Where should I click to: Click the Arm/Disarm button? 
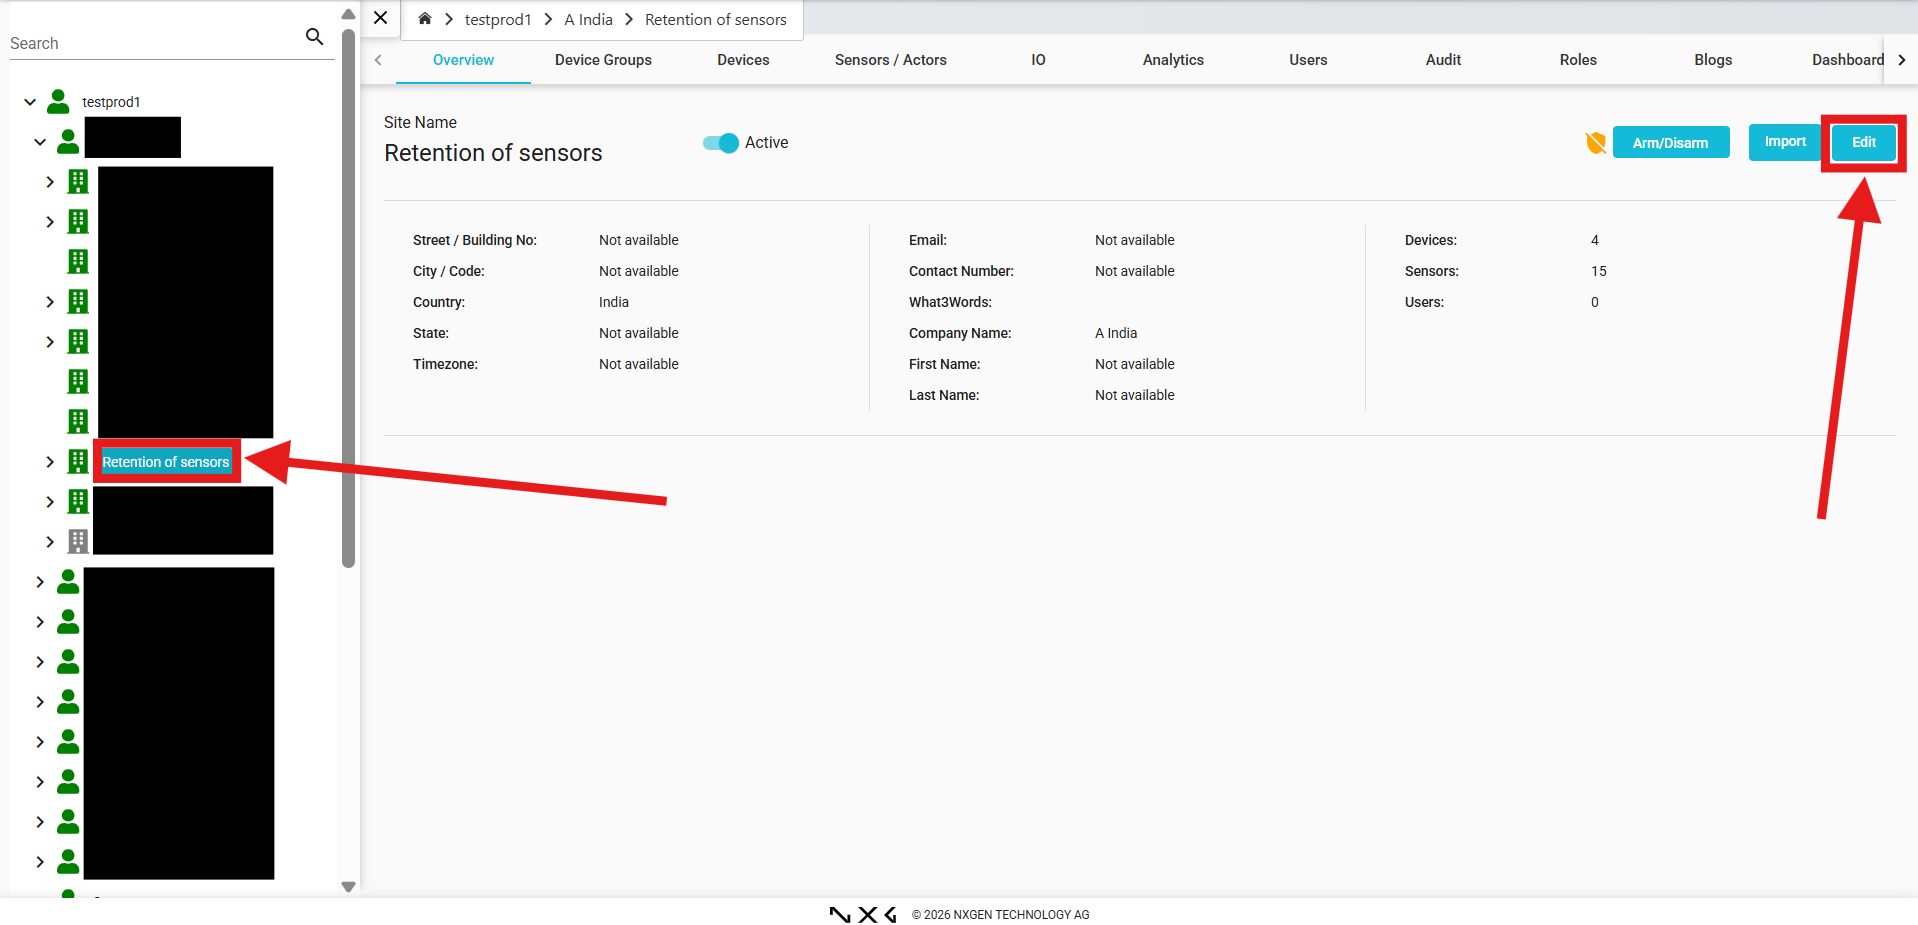click(x=1670, y=143)
